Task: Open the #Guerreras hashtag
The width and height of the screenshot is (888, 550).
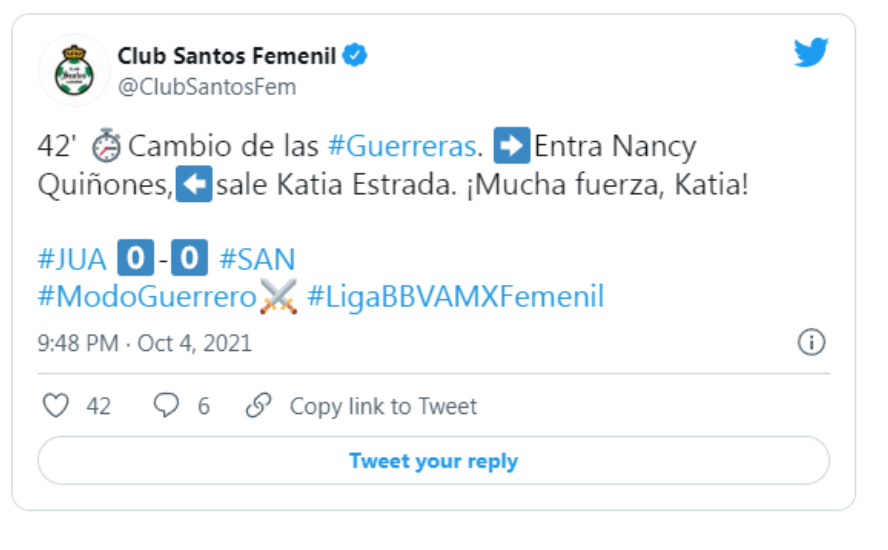Action: [x=403, y=146]
